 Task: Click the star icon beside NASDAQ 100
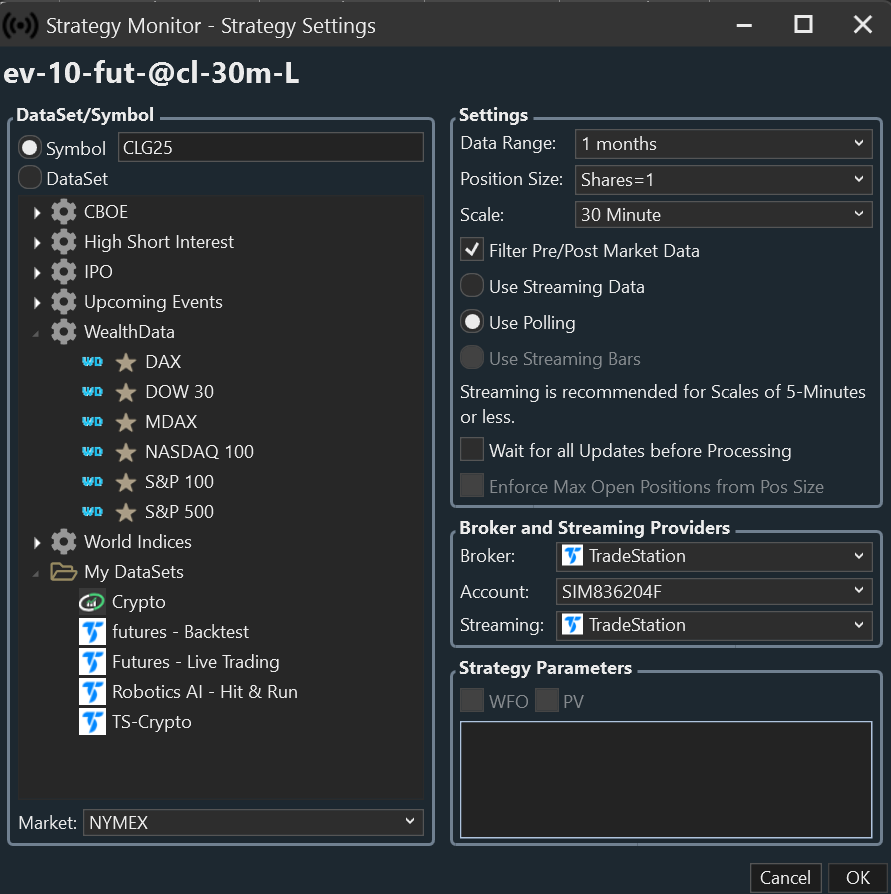pyautogui.click(x=126, y=452)
